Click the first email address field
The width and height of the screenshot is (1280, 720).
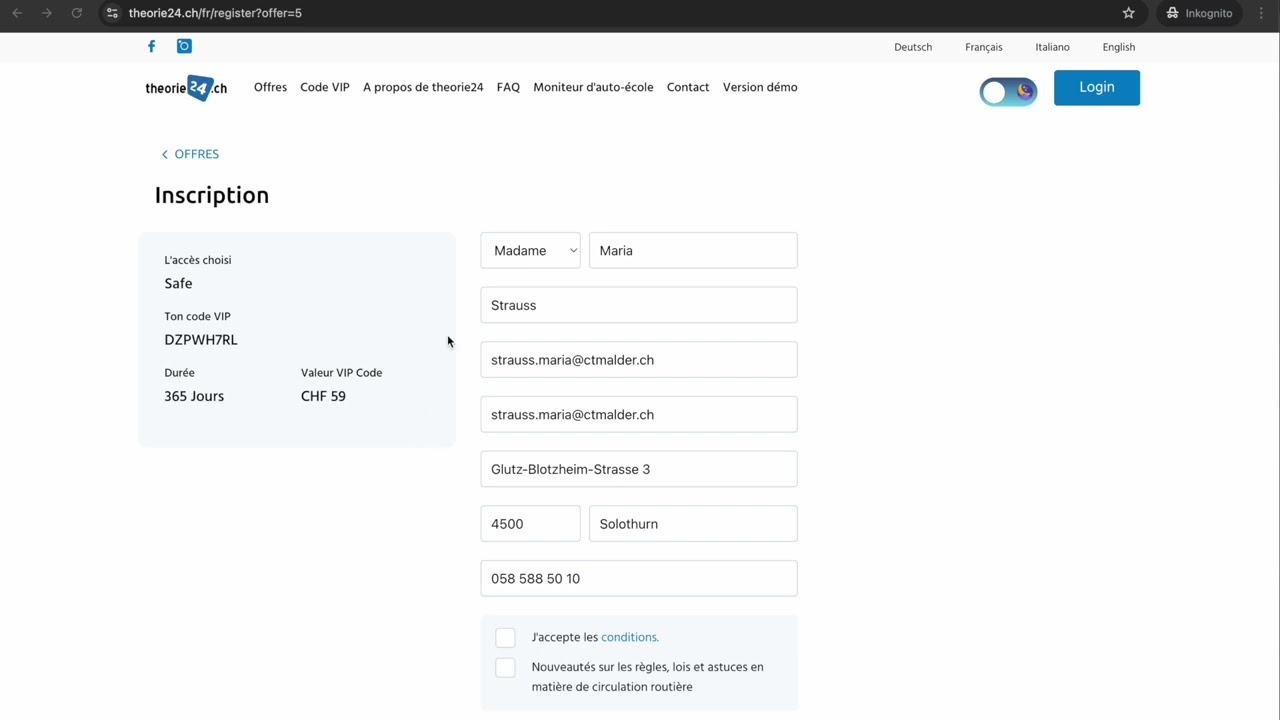(x=639, y=360)
